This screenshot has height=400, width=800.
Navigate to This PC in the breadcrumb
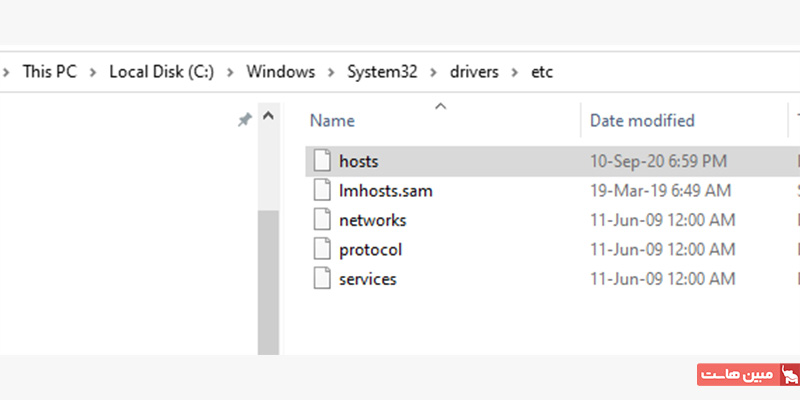(x=50, y=72)
